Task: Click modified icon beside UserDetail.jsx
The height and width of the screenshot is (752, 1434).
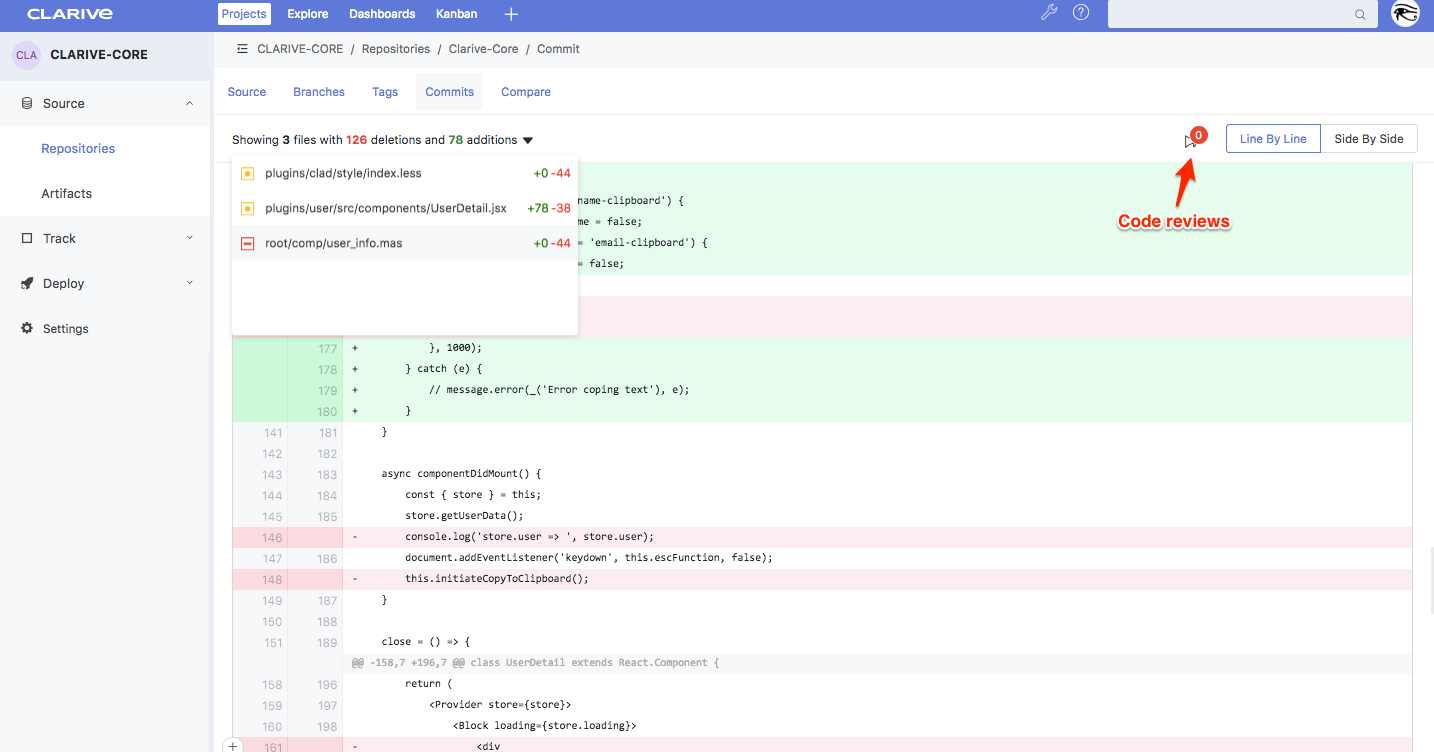Action: click(248, 209)
